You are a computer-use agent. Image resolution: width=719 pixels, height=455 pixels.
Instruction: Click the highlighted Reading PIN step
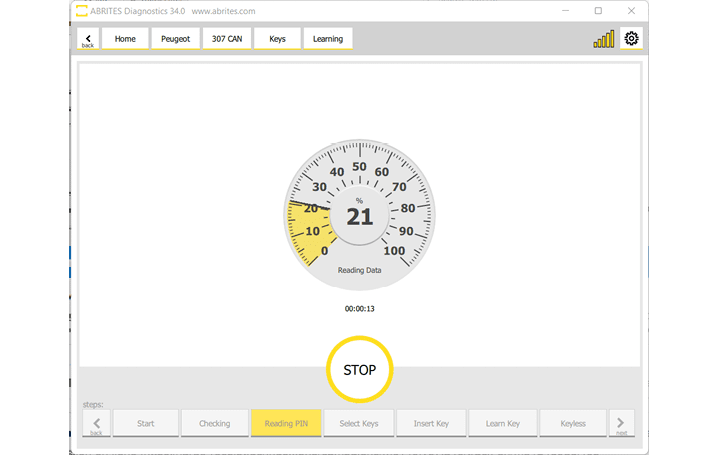pyautogui.click(x=286, y=424)
